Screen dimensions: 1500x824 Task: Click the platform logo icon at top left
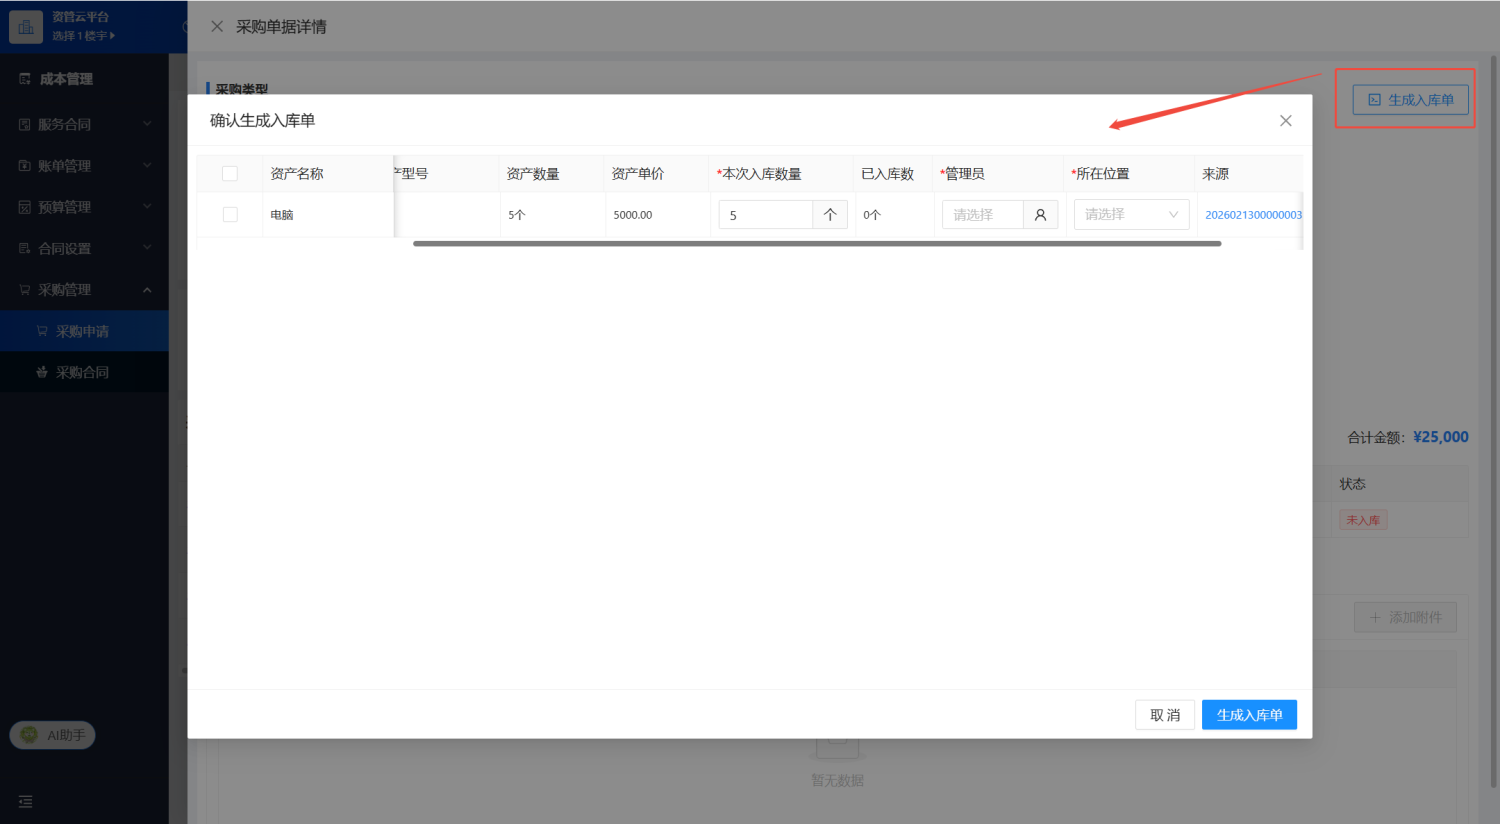26,27
